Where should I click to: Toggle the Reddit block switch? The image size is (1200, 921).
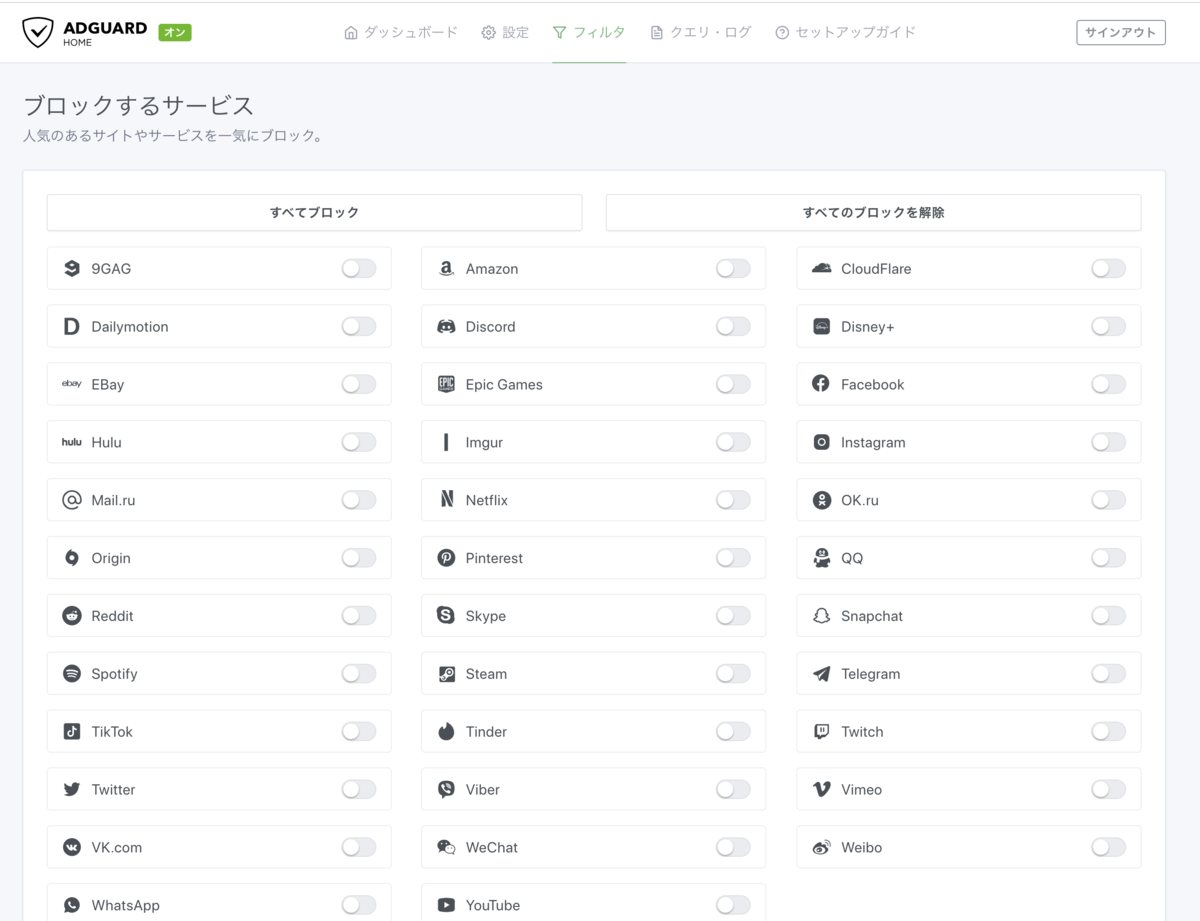click(358, 616)
